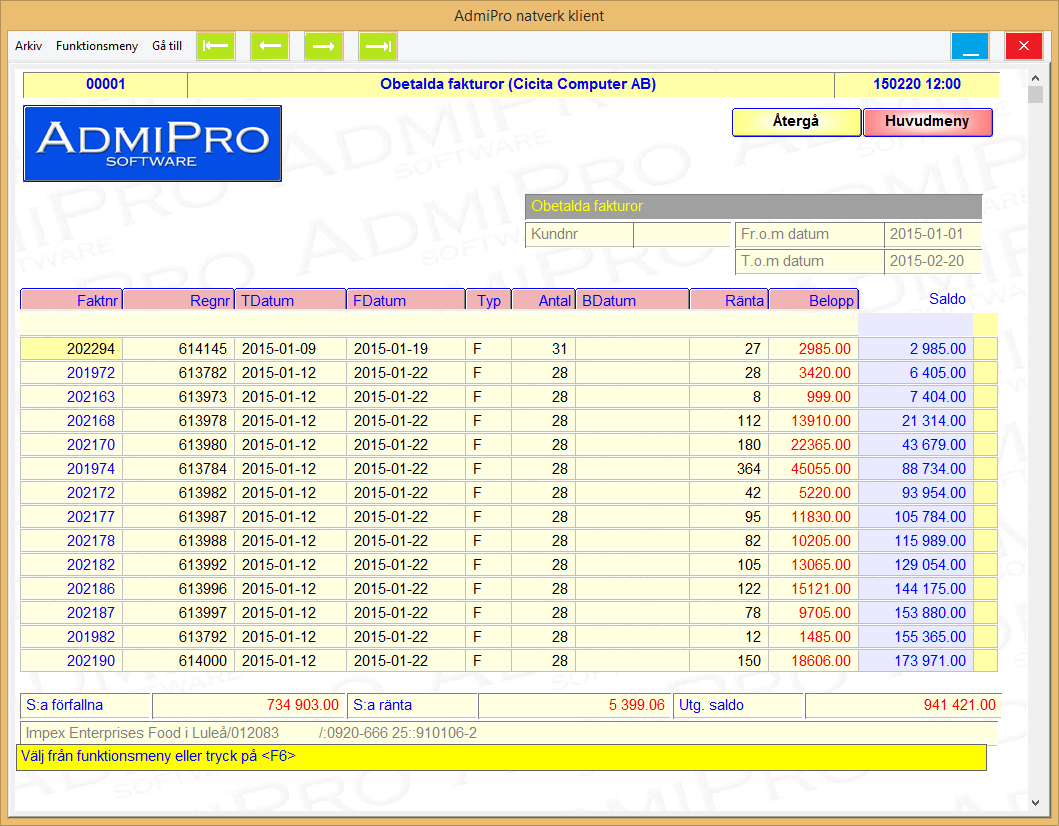
Task: Open invoice 201974 in the list
Action: pos(91,469)
